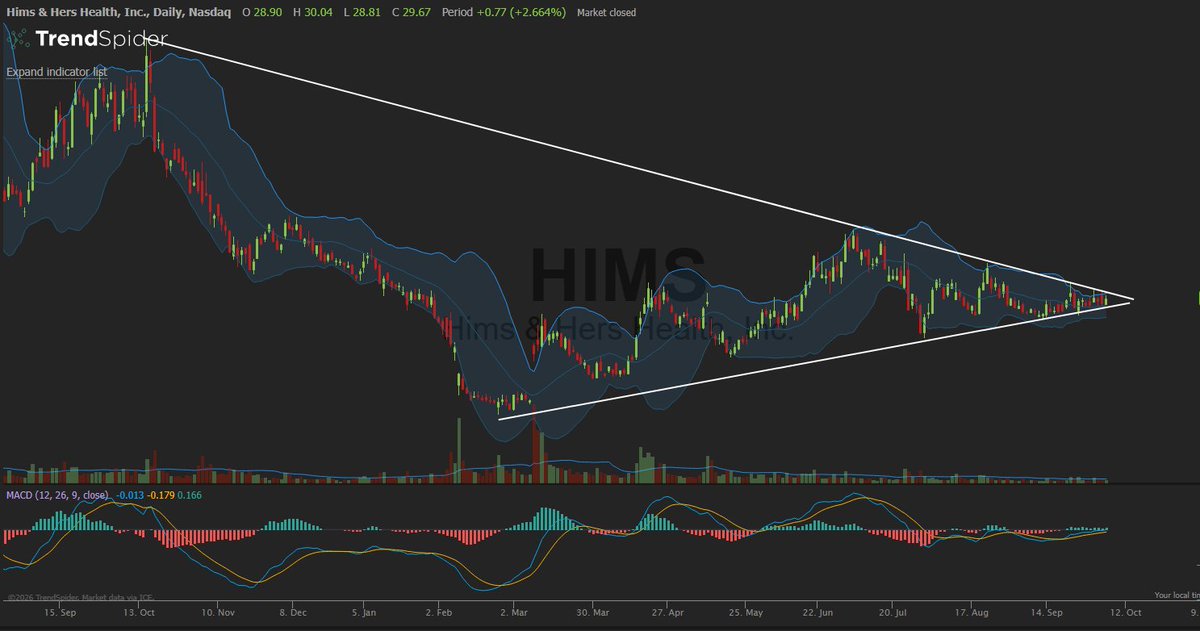Click the 'Market closed' status text
This screenshot has height=631, width=1200.
point(606,13)
